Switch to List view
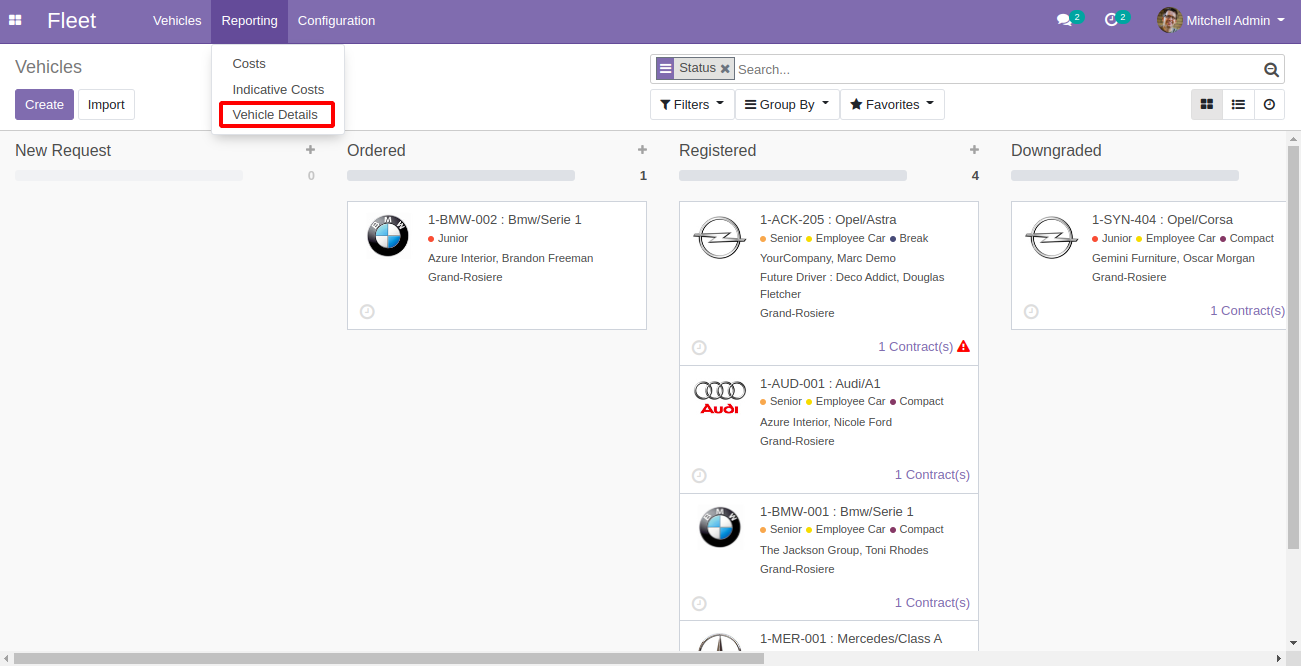1301x666 pixels. pos(1238,104)
